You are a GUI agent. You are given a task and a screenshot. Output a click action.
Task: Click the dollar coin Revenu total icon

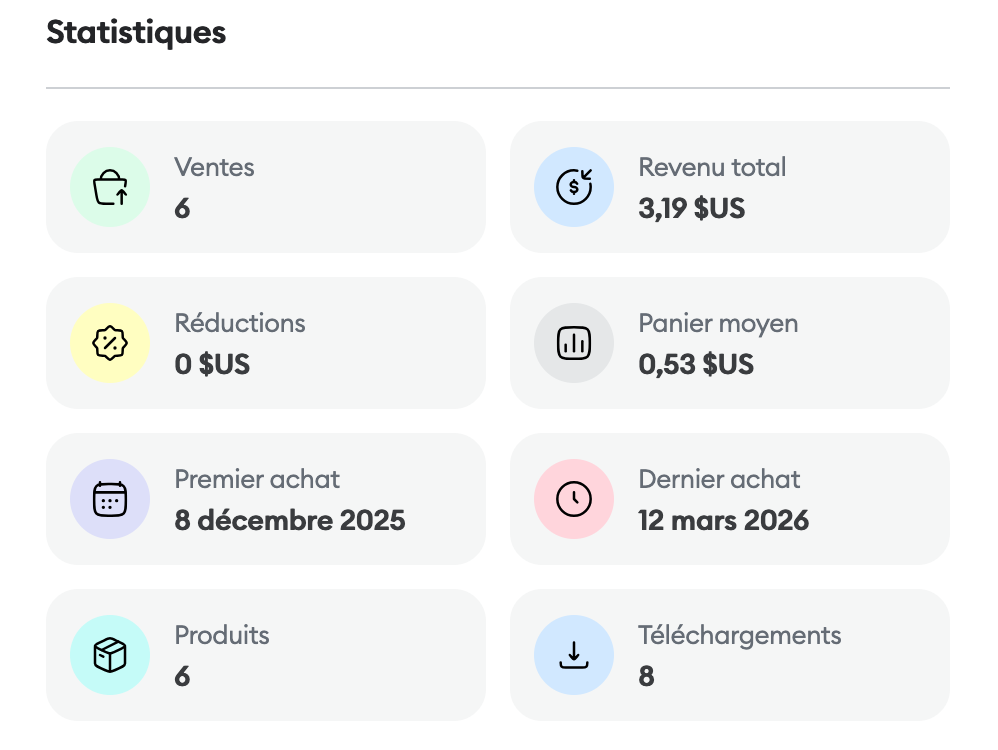574,187
